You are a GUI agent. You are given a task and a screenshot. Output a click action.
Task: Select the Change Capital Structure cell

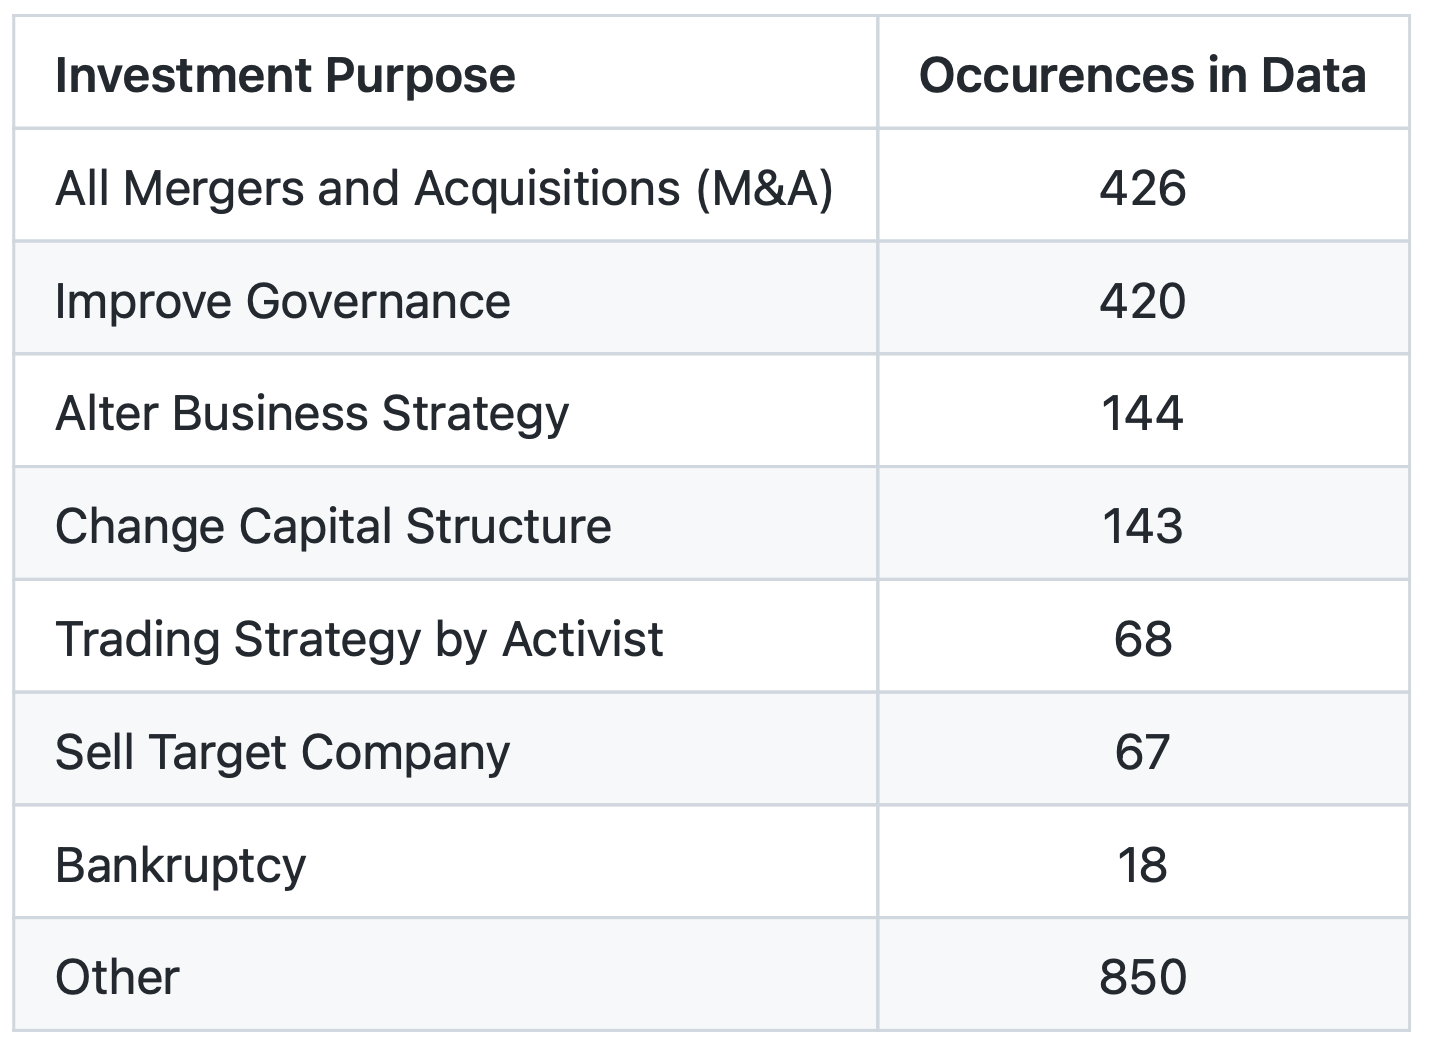[x=333, y=527]
